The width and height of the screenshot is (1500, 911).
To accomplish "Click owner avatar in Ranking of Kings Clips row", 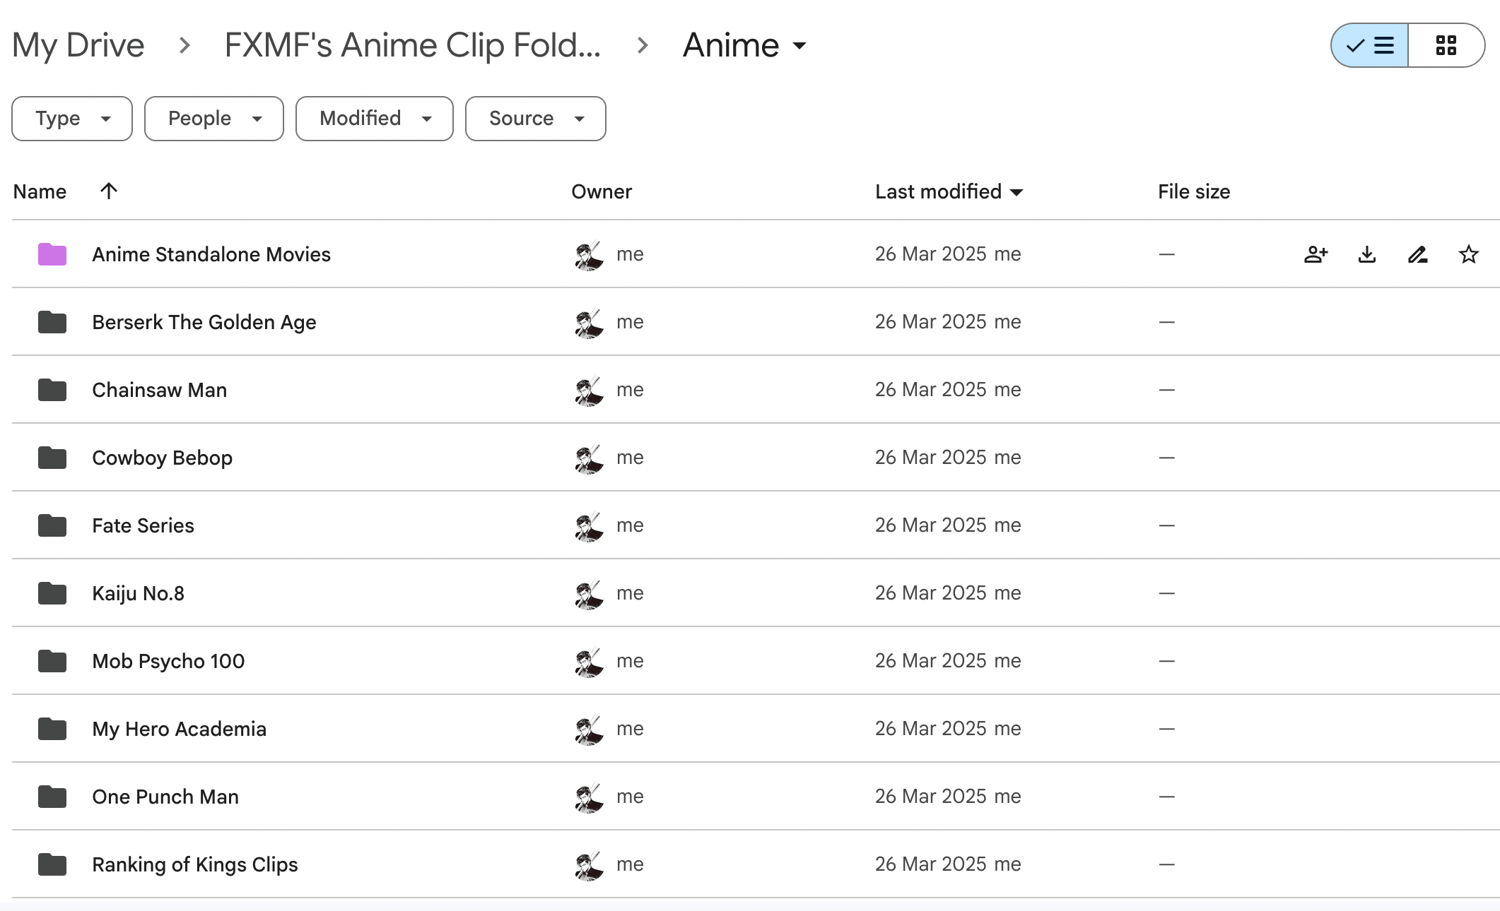I will coord(589,865).
